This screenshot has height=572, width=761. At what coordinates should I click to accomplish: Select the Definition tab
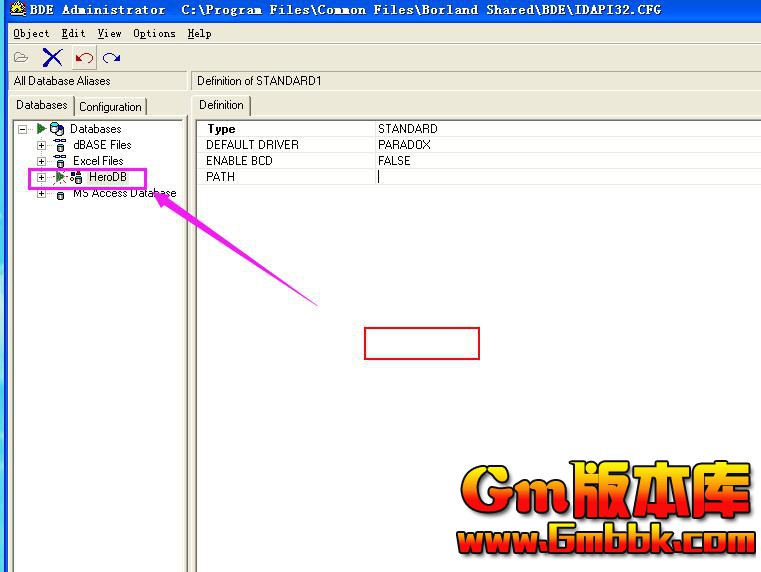pyautogui.click(x=221, y=105)
